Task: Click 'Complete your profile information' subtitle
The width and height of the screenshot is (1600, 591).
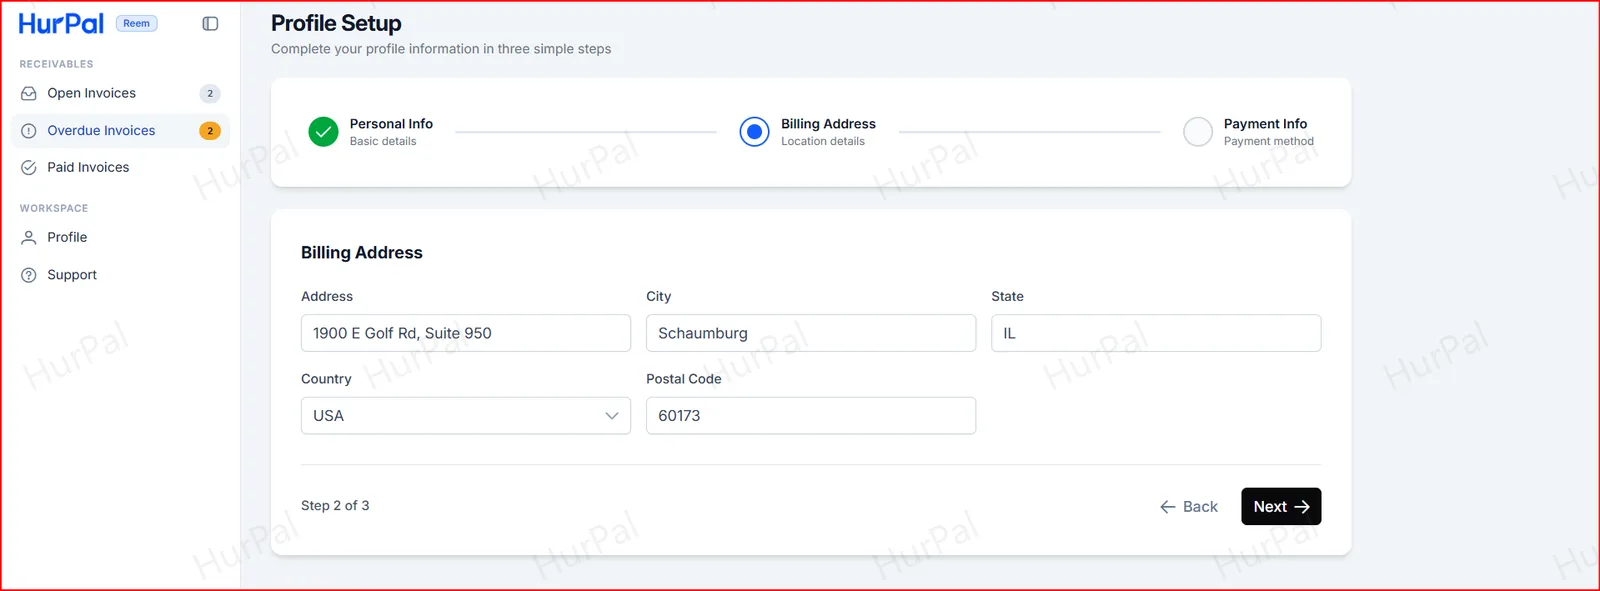Action: [441, 49]
